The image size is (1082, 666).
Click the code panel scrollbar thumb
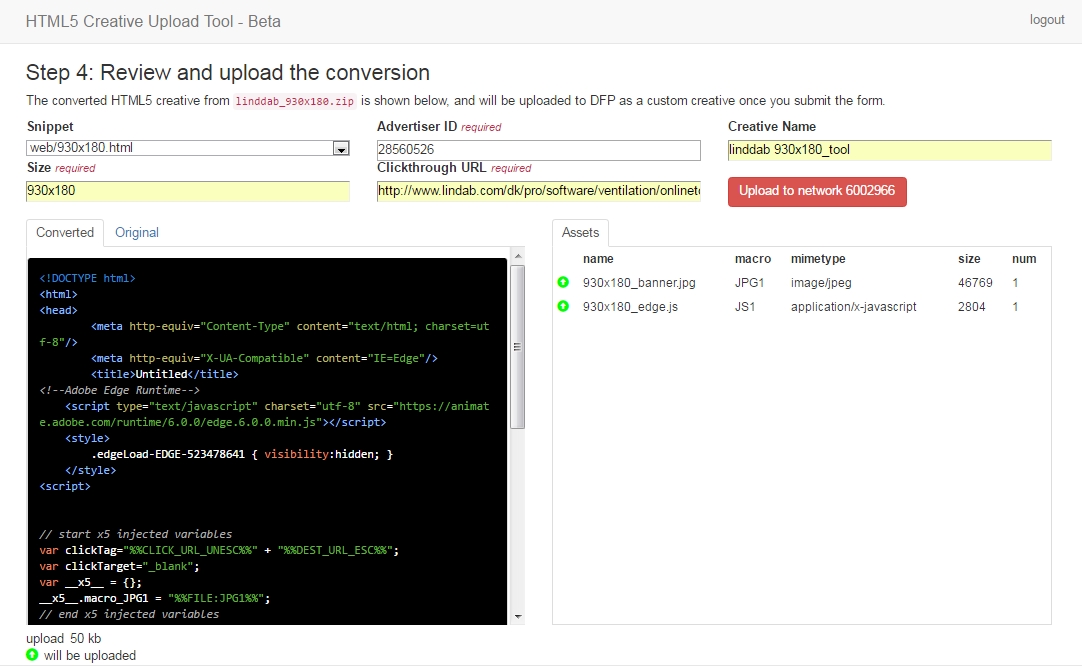[x=518, y=347]
